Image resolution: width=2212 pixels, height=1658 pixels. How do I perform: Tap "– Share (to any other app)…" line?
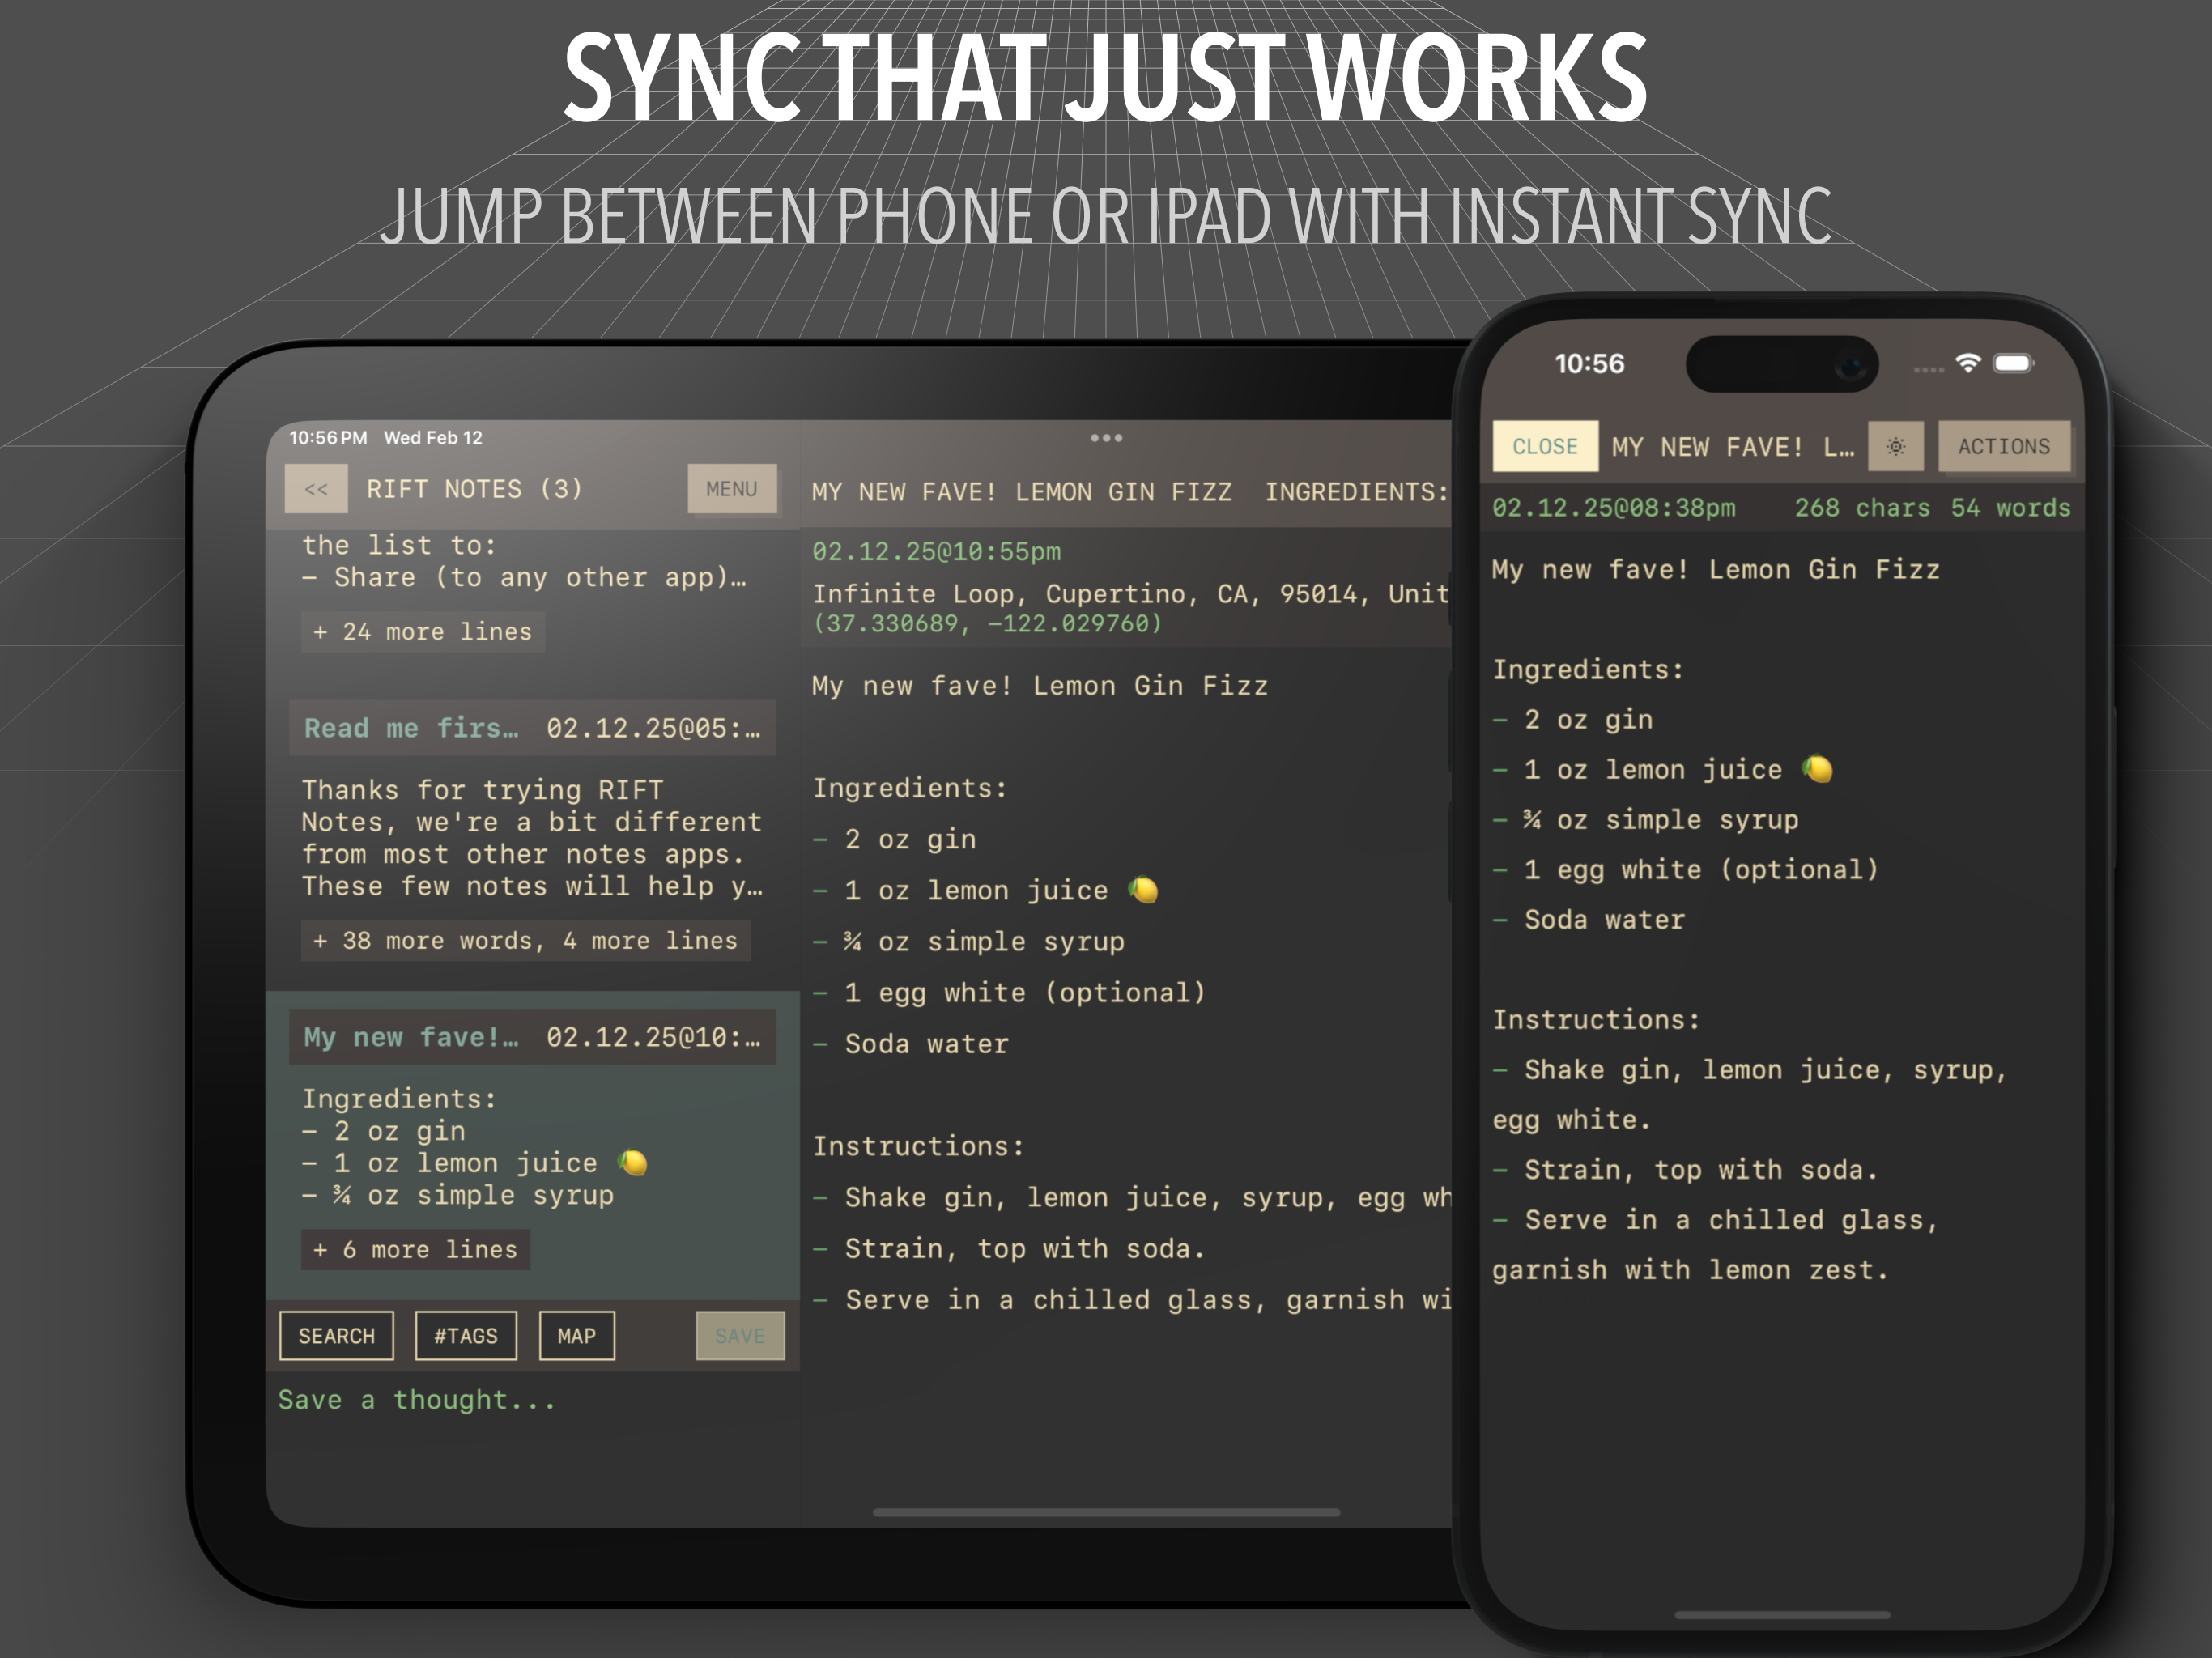(524, 578)
